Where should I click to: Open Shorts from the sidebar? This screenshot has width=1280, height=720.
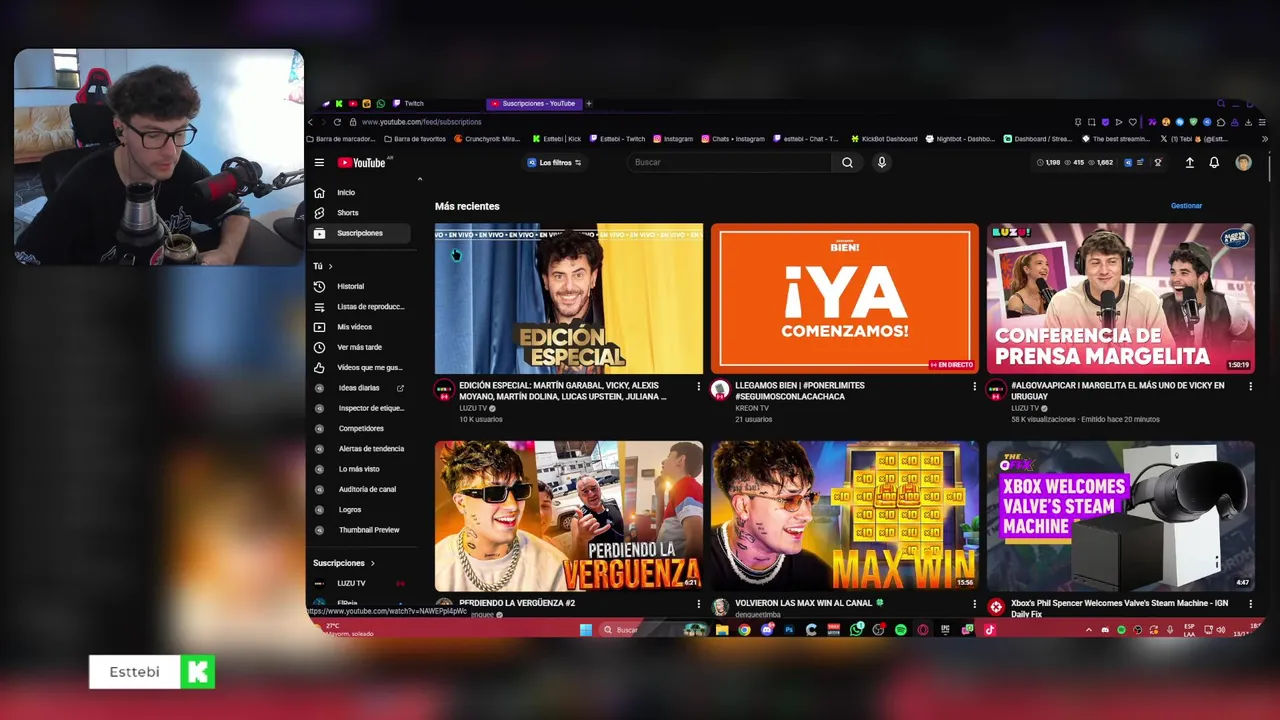pos(360,213)
